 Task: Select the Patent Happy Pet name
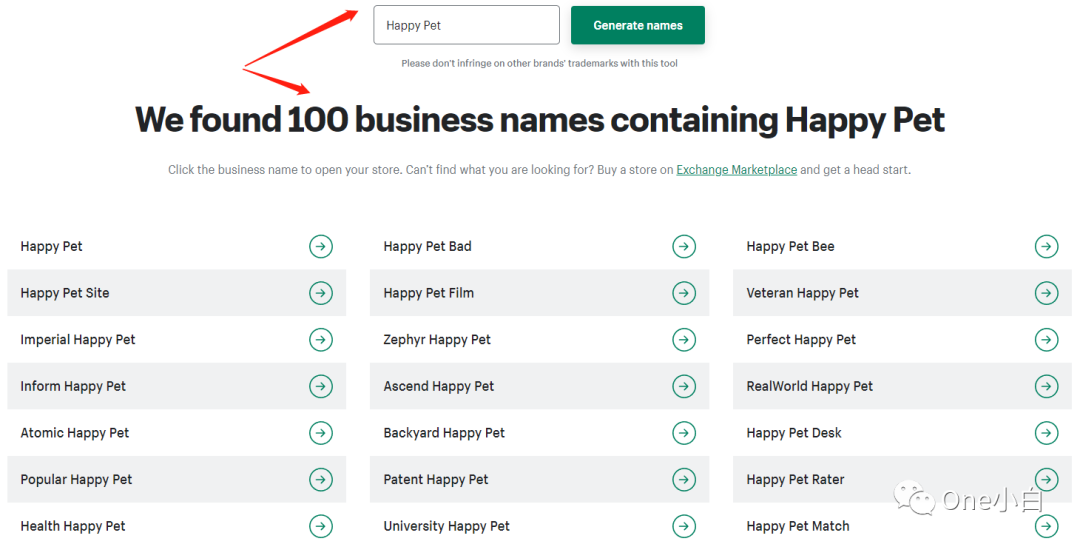(435, 480)
